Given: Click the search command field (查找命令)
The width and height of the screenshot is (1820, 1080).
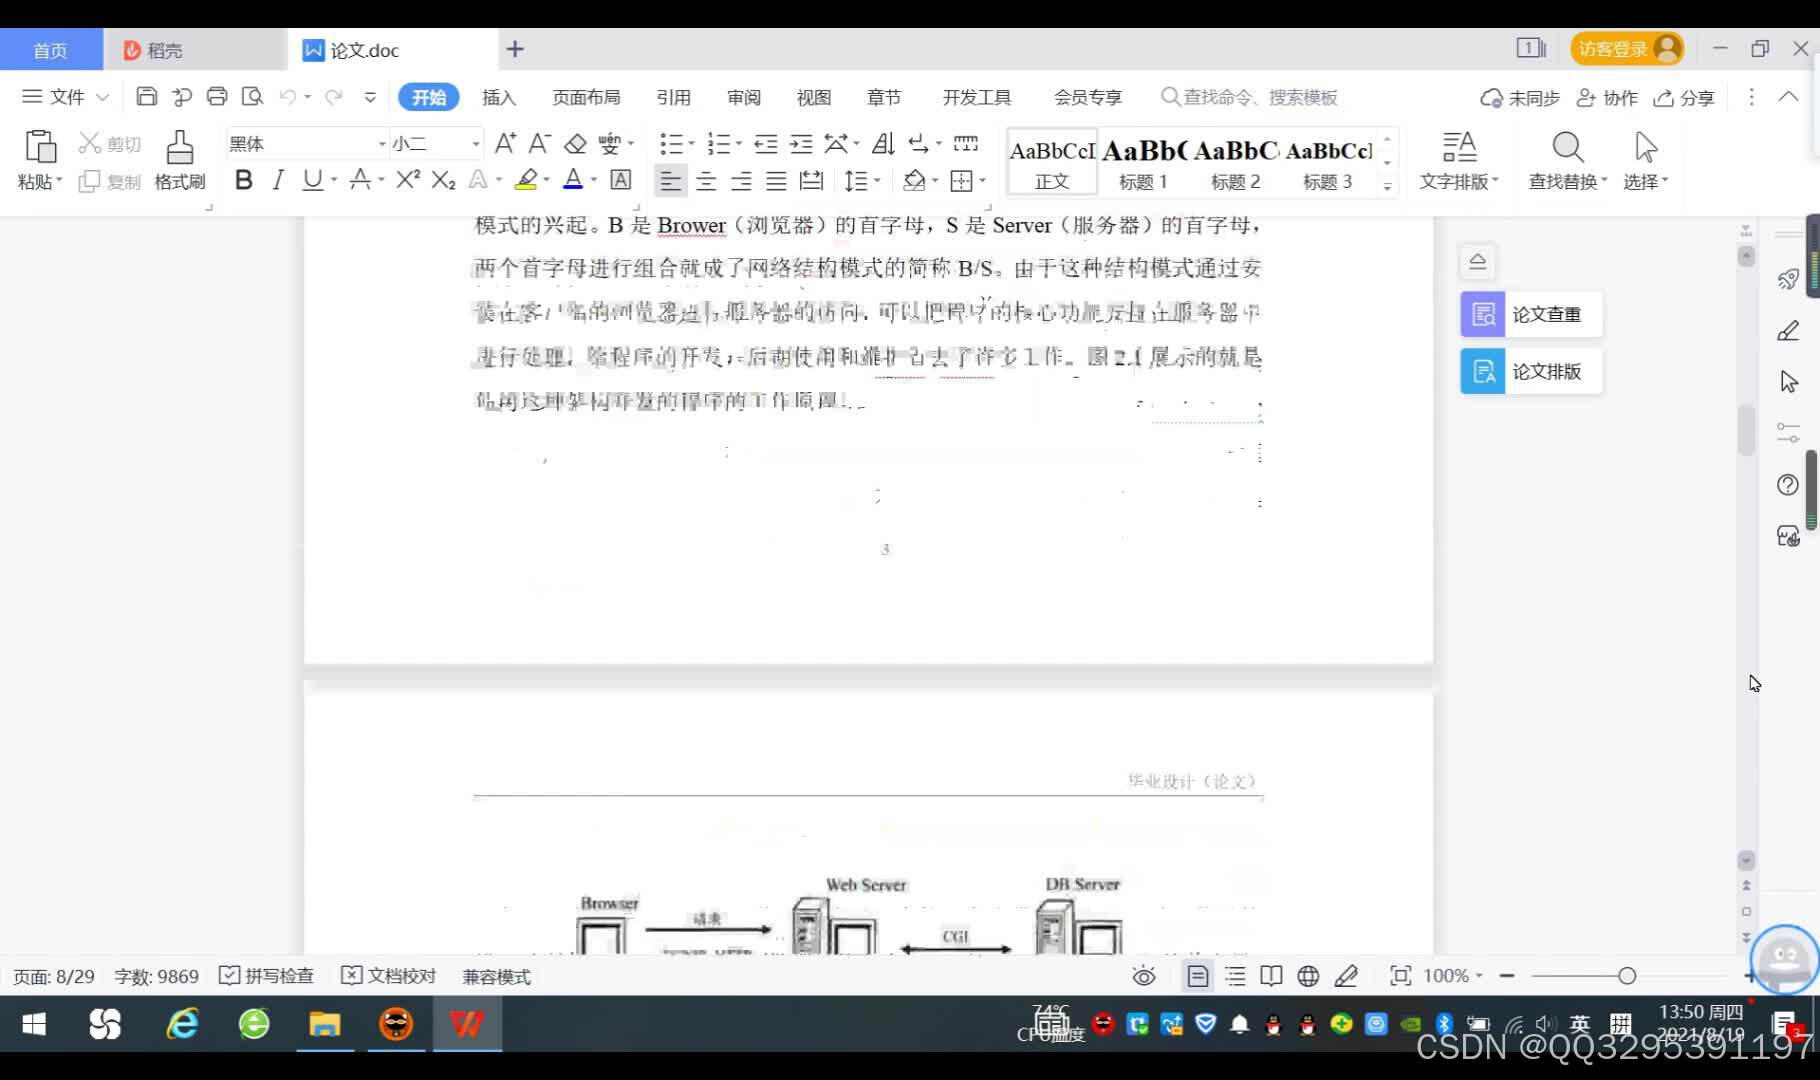Looking at the screenshot, I should point(1250,97).
